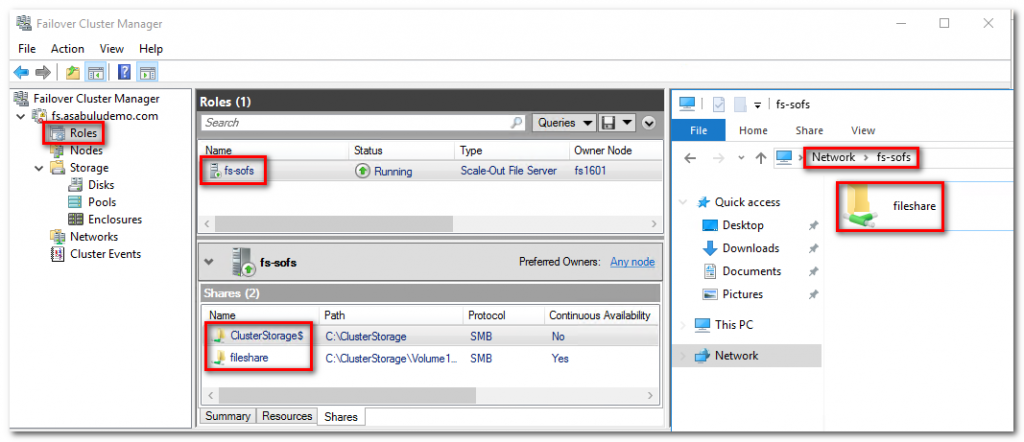
Task: Switch to the Shares tab
Action: (342, 417)
